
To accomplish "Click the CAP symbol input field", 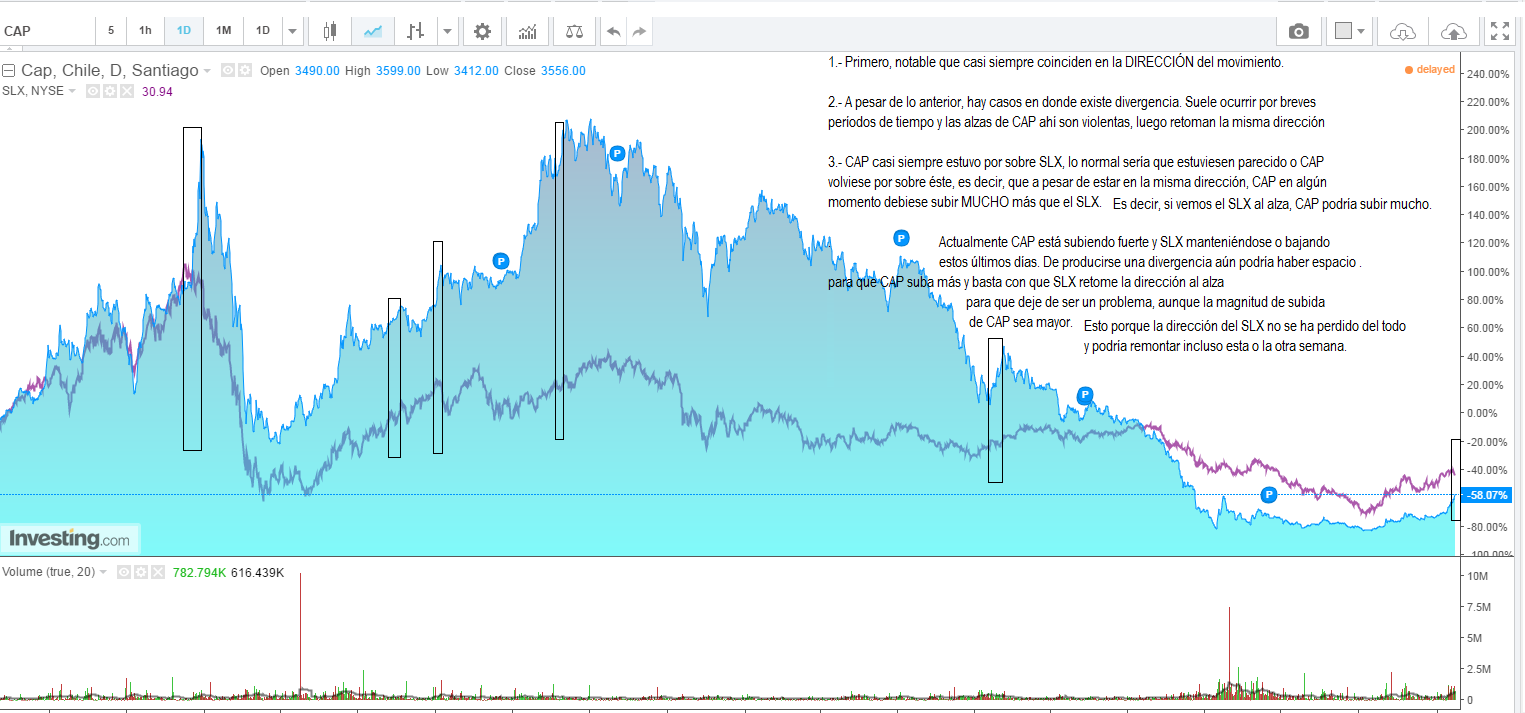I will 48,31.
